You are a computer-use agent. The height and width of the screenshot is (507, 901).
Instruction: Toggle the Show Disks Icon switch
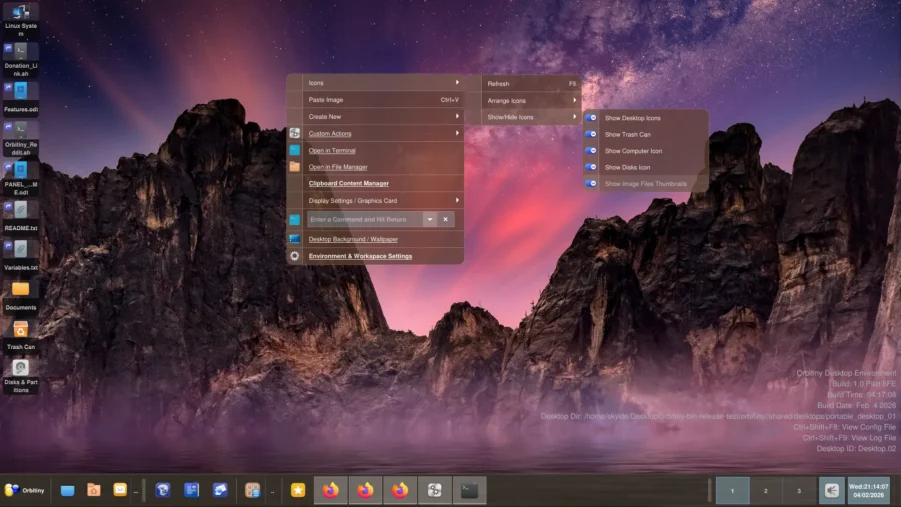(591, 167)
